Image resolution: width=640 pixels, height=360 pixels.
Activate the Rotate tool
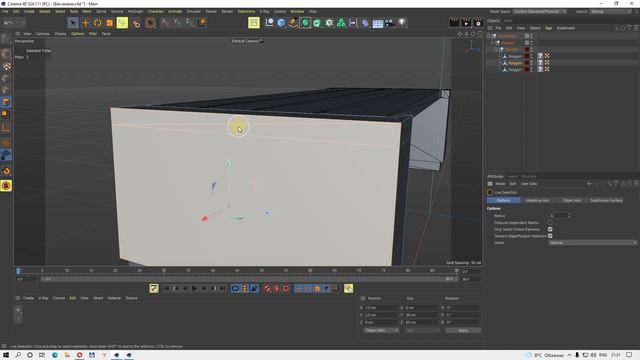coord(97,23)
